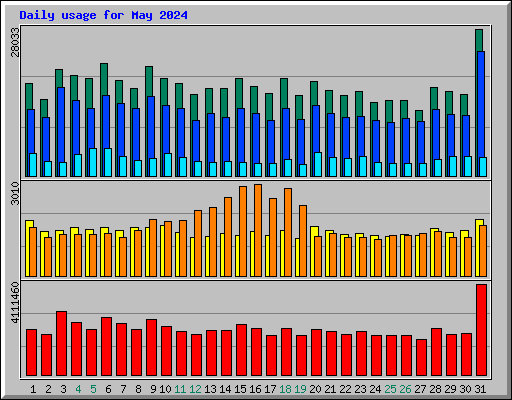Select day 24 label on x-axis

tap(375, 389)
